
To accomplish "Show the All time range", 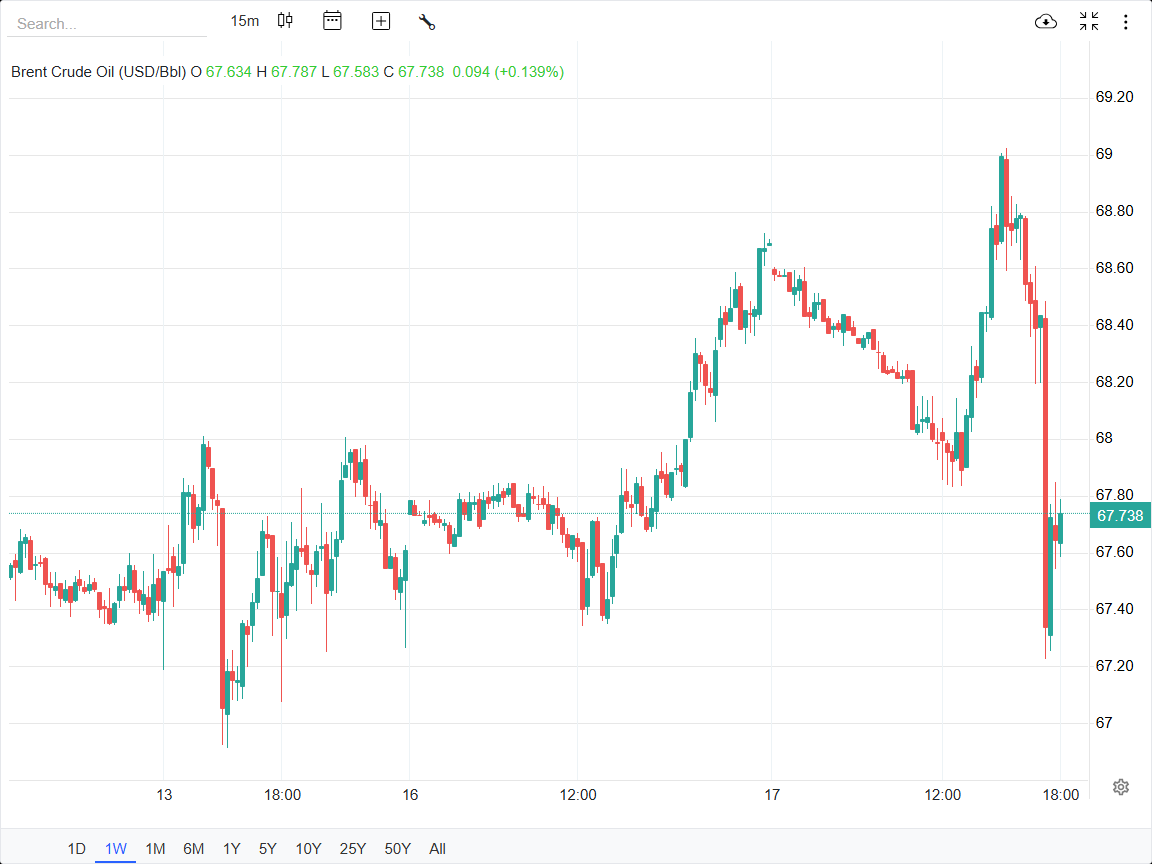I will point(437,849).
